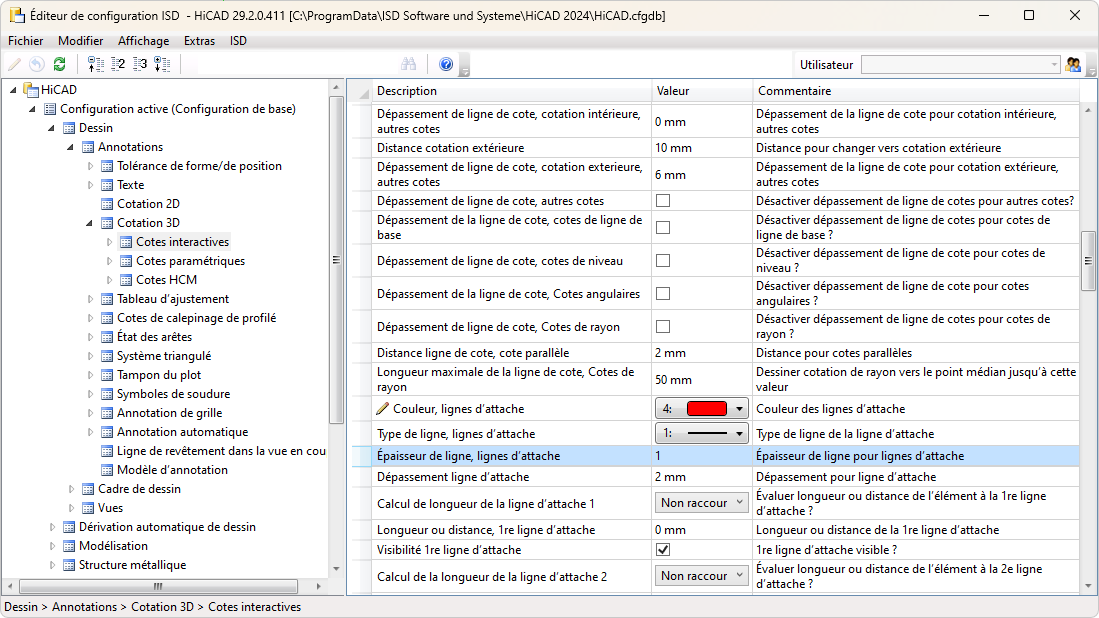Click the 10 mm Distance cotation extérieure value

pyautogui.click(x=702, y=148)
